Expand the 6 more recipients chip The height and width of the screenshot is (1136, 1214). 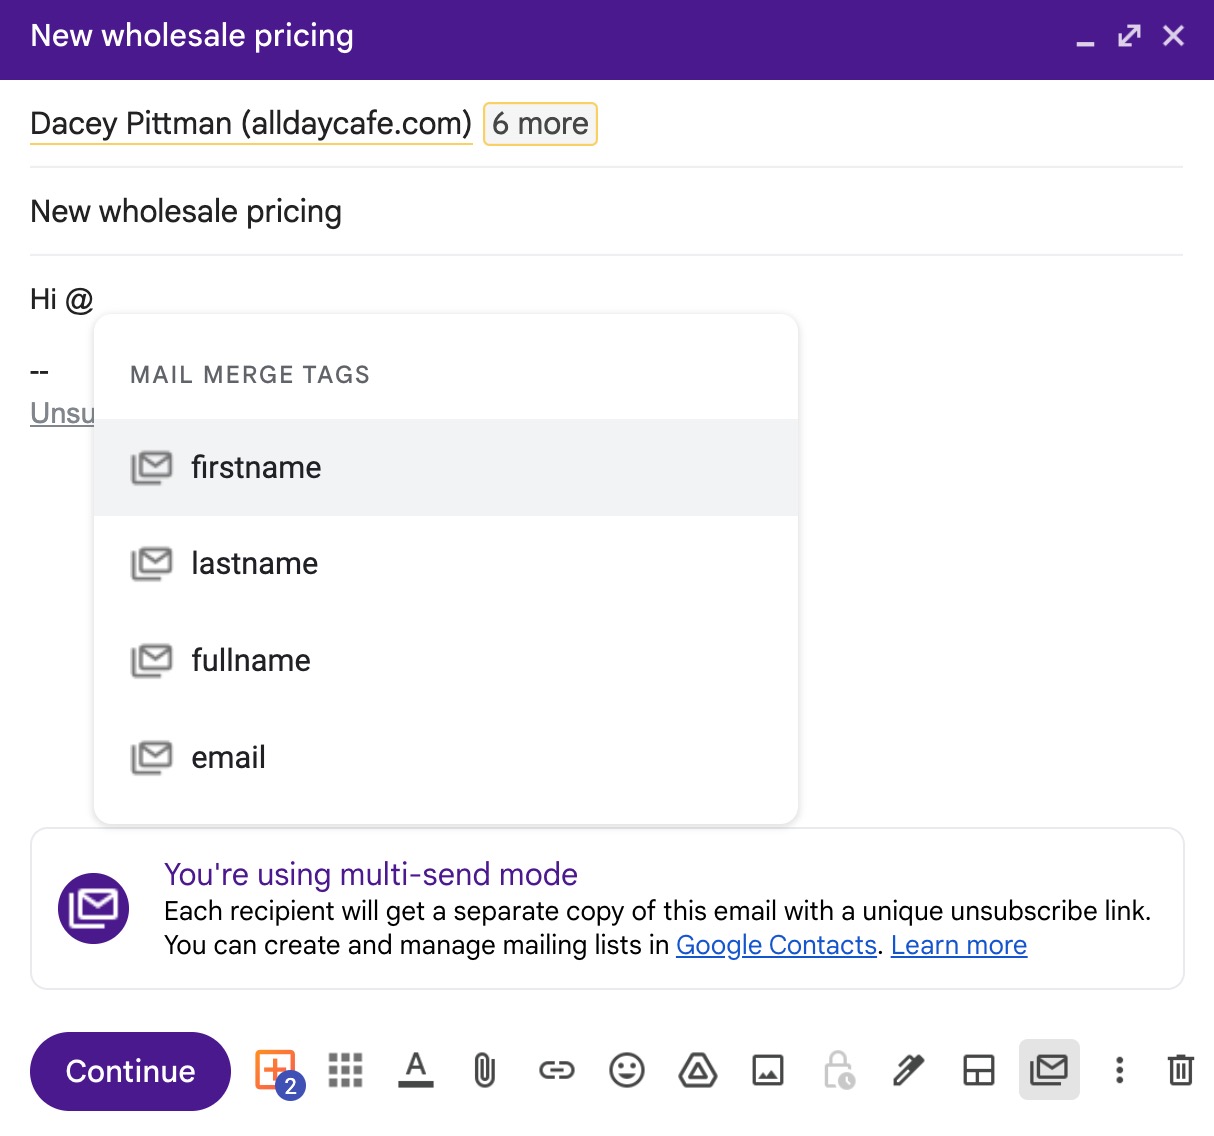coord(539,123)
